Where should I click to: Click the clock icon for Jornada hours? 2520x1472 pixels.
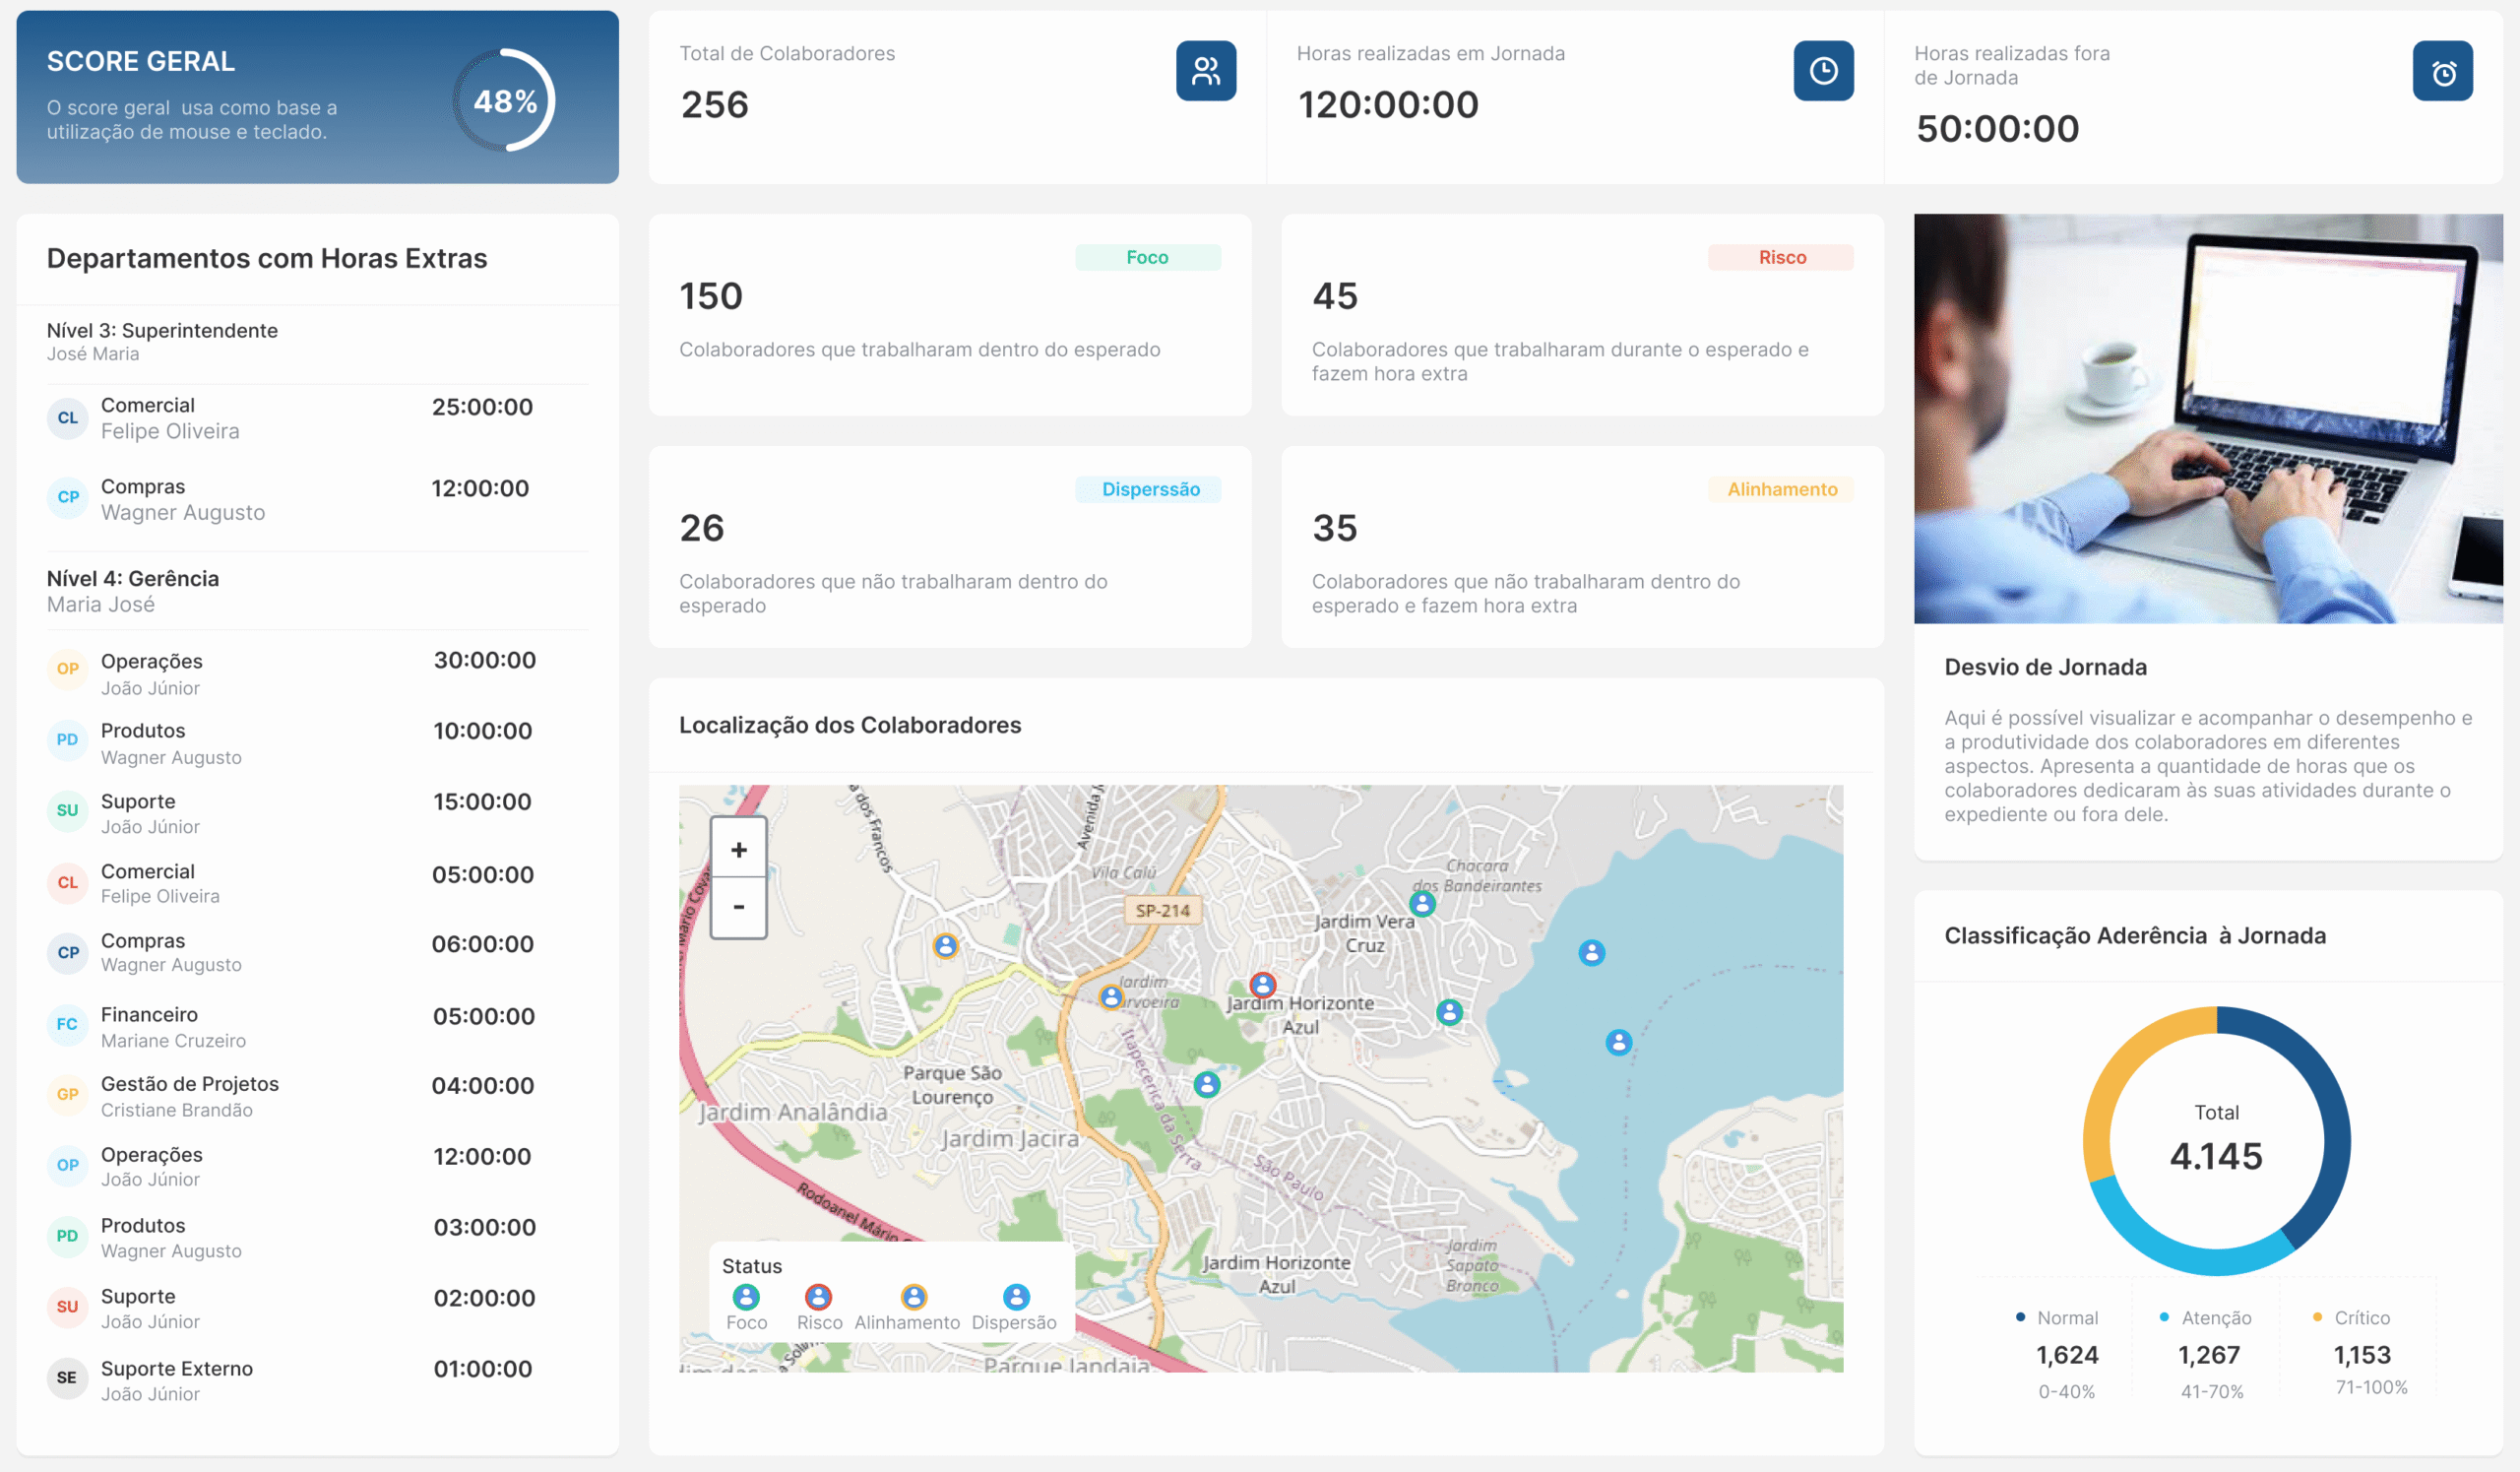point(1822,71)
